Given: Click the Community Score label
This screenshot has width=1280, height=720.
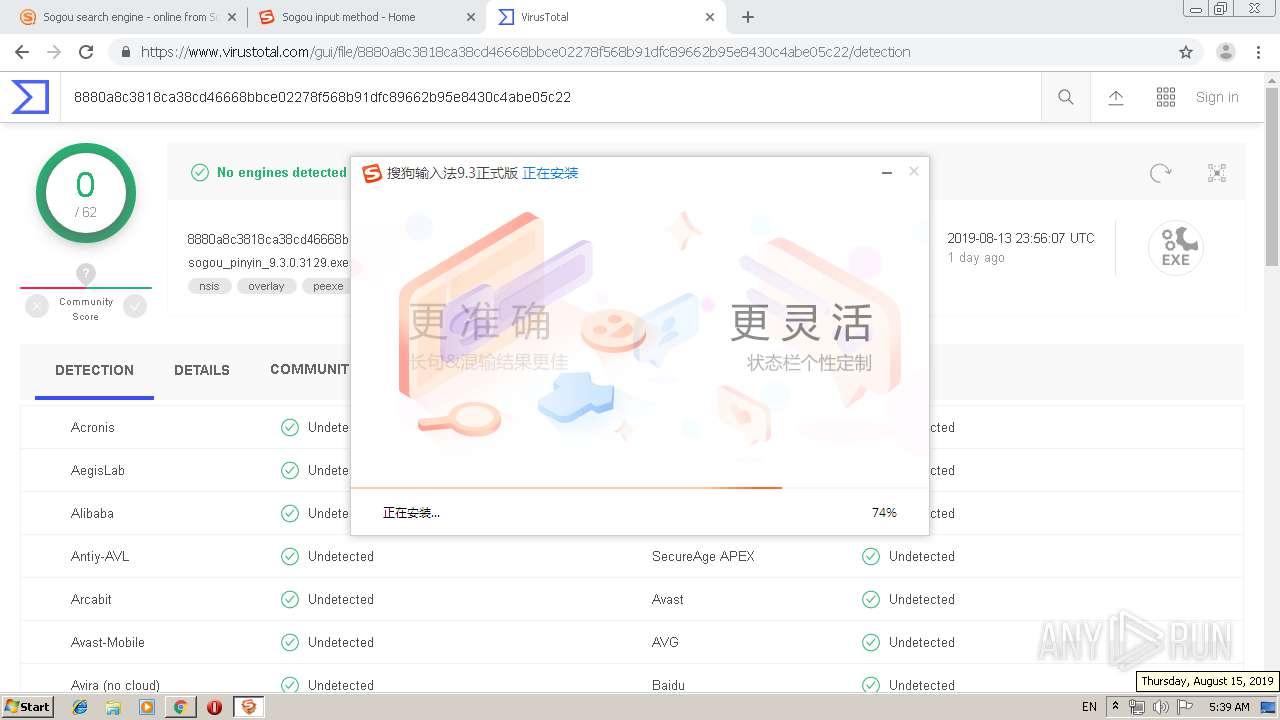Looking at the screenshot, I should click(86, 308).
